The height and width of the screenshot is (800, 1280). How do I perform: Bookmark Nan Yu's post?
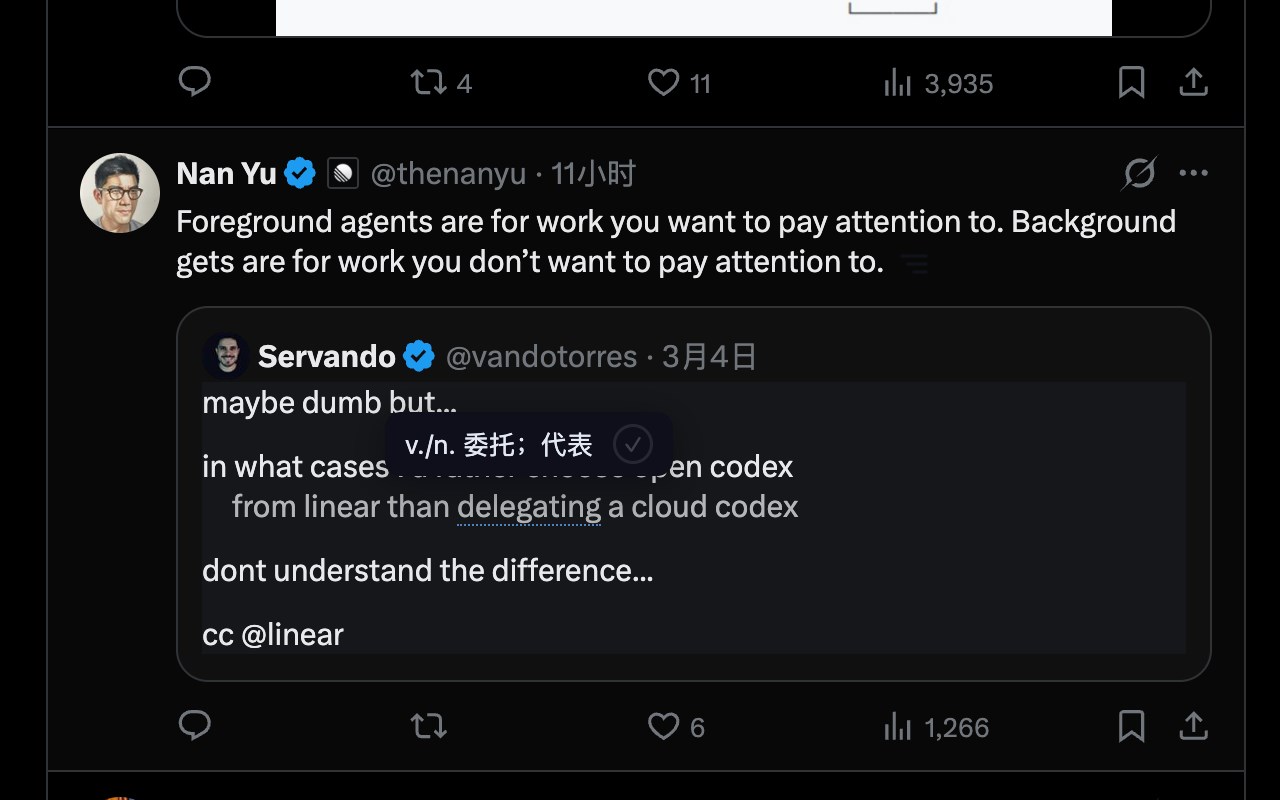(1131, 726)
